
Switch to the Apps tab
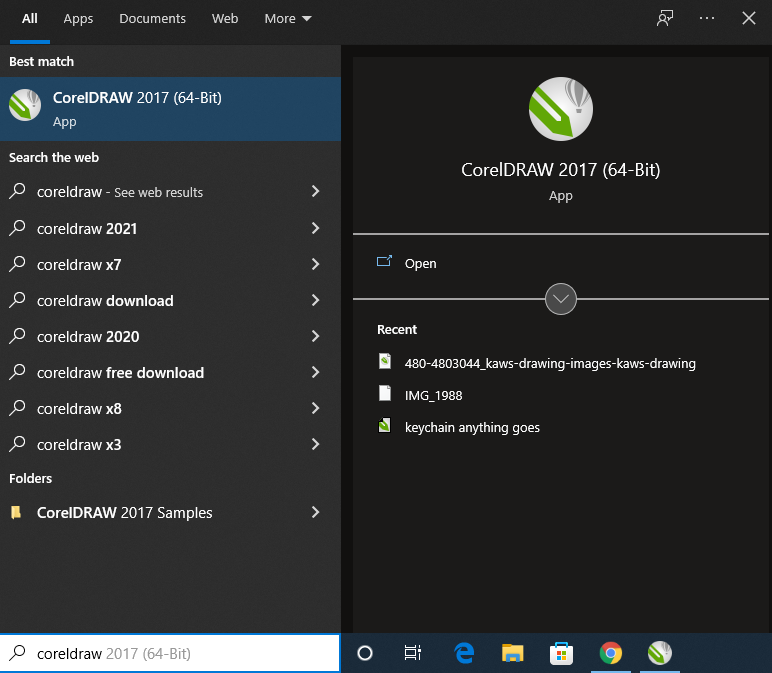(78, 19)
